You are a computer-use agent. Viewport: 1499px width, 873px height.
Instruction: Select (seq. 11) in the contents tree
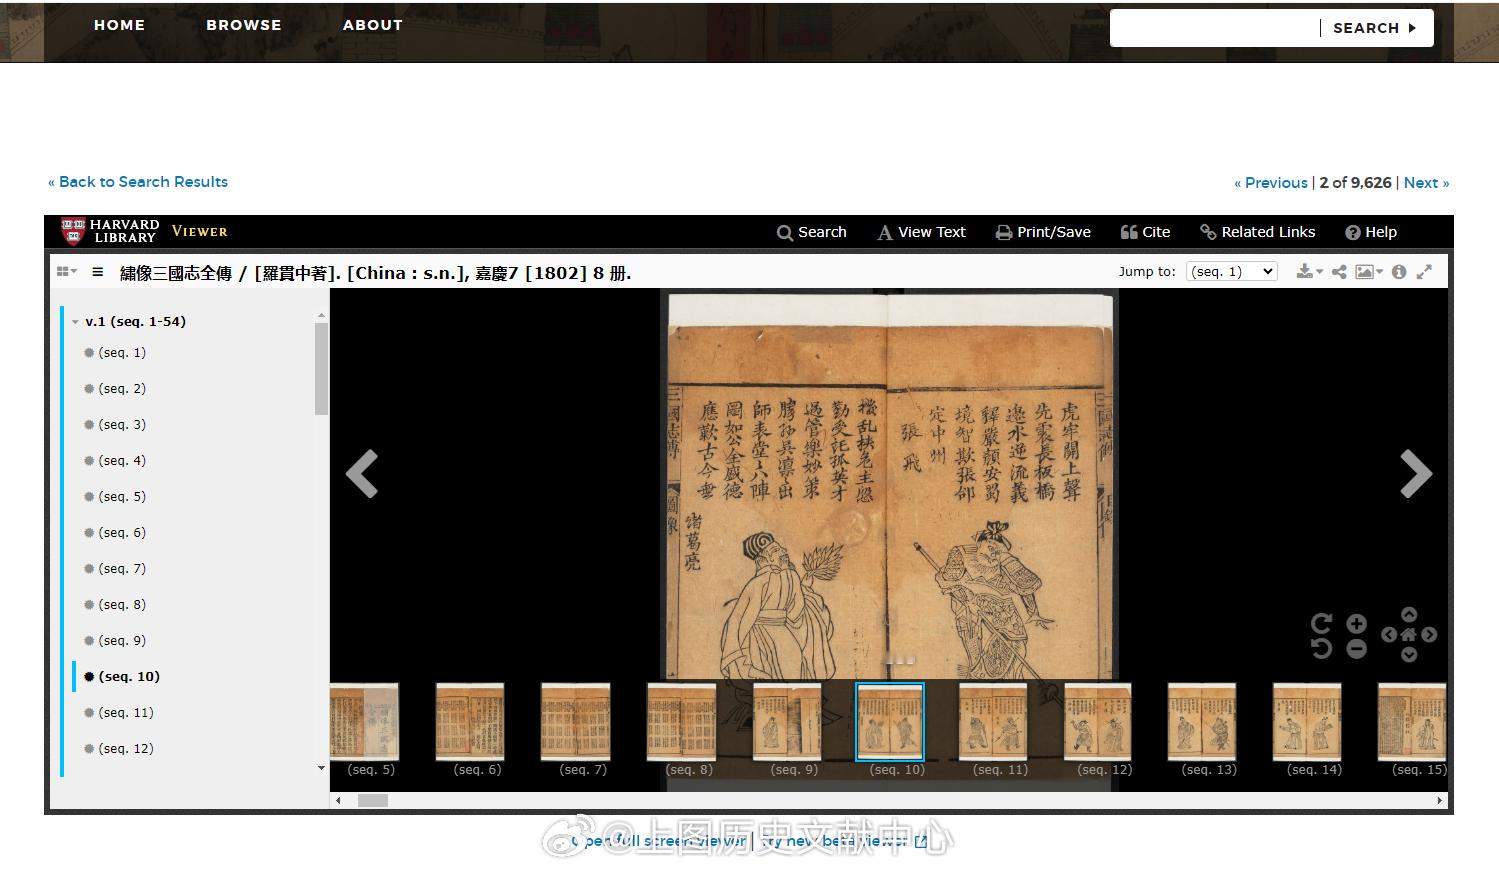pyautogui.click(x=126, y=712)
